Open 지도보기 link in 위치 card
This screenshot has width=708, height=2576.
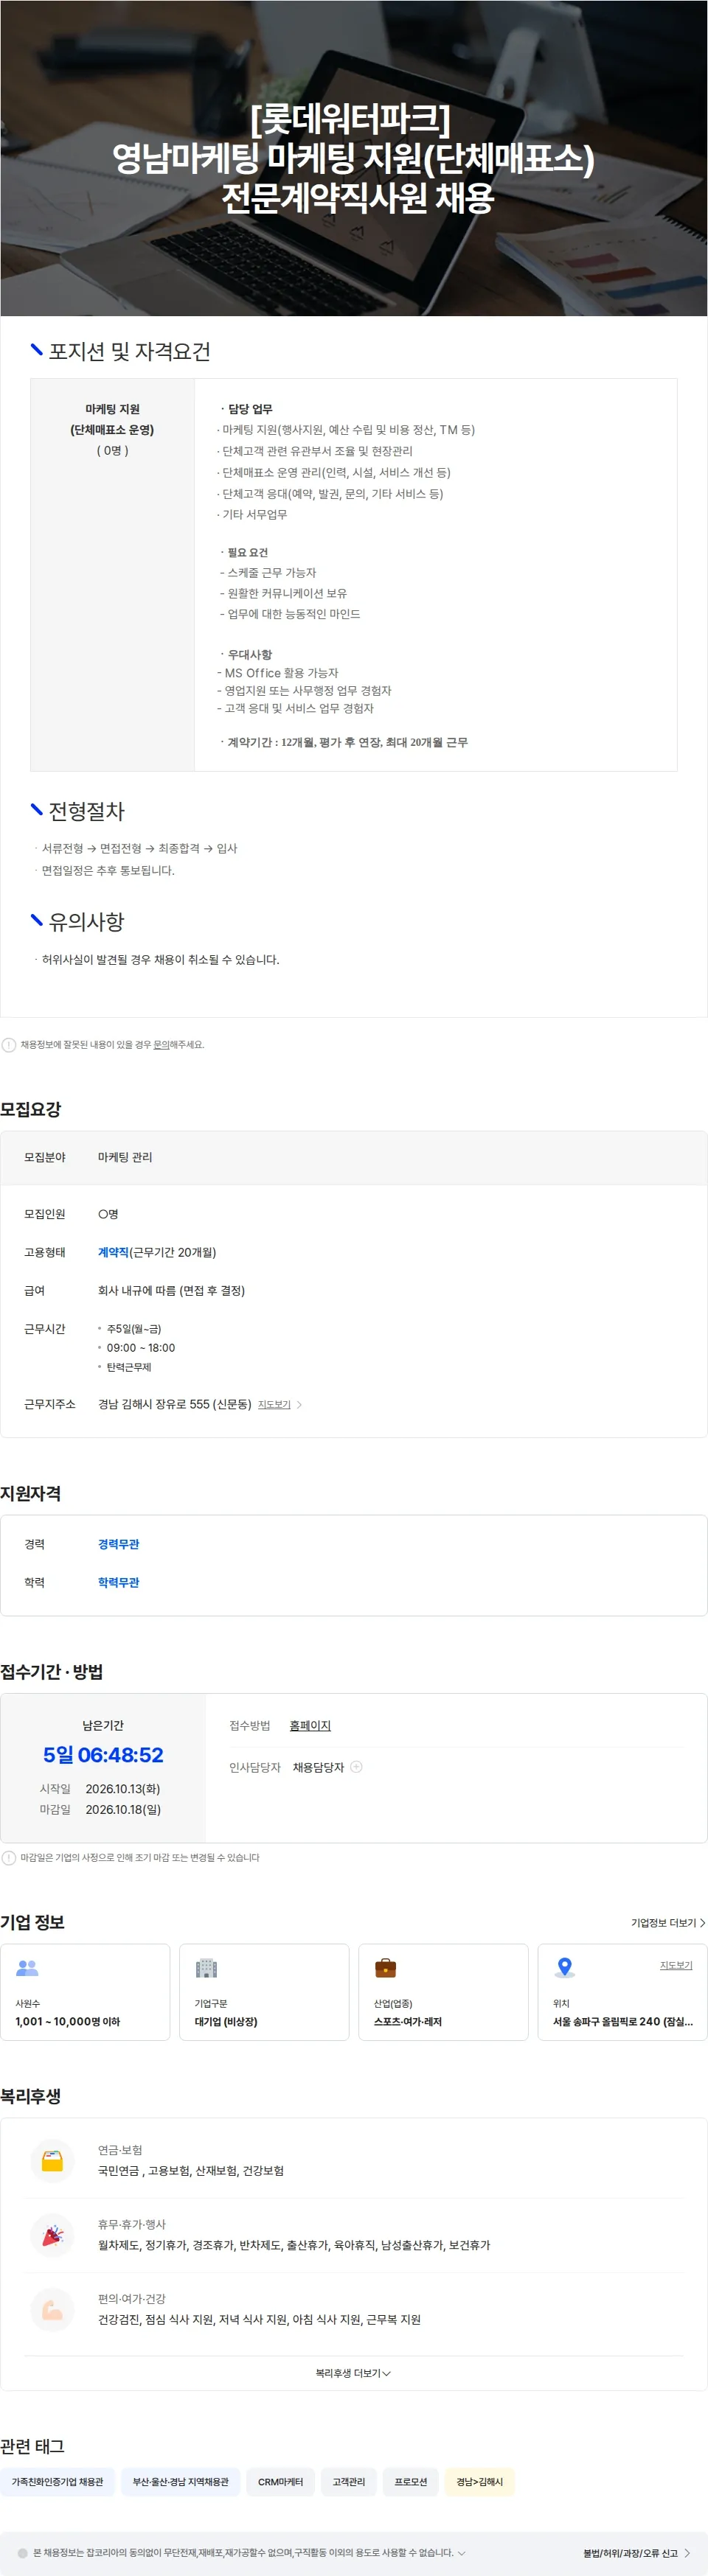(x=676, y=1965)
